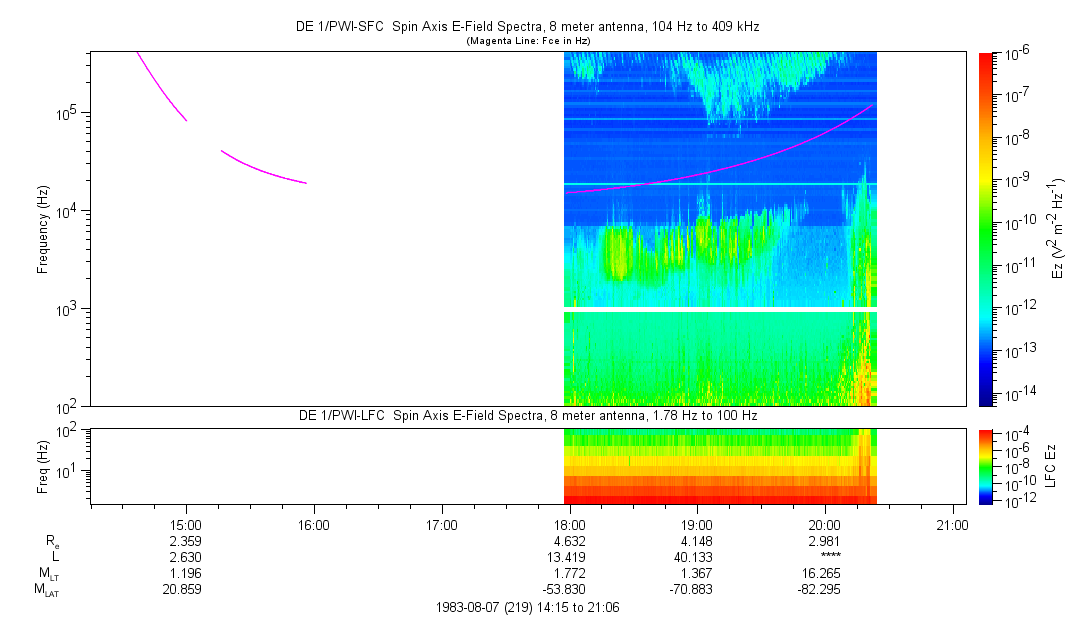The image size is (1083, 620).
Task: Click the 21:00 time axis tick label
Action: (951, 524)
